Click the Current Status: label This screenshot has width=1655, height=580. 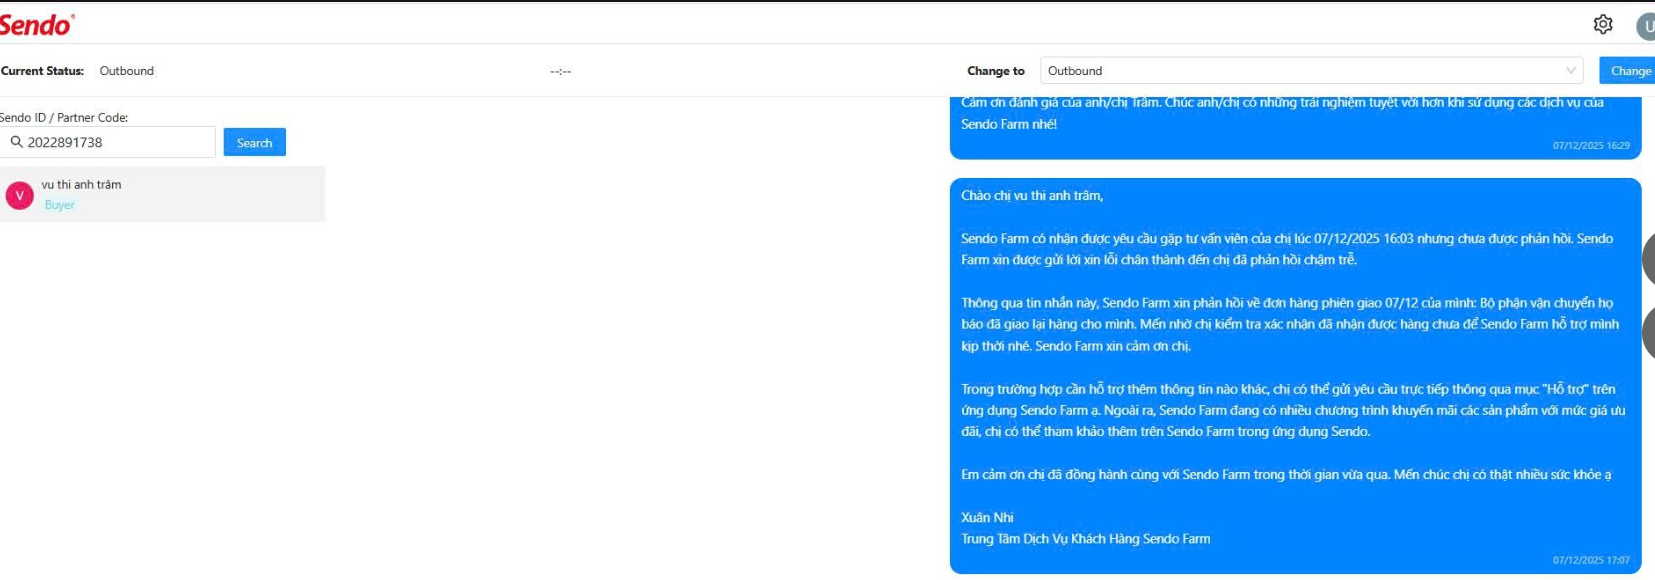click(x=42, y=71)
